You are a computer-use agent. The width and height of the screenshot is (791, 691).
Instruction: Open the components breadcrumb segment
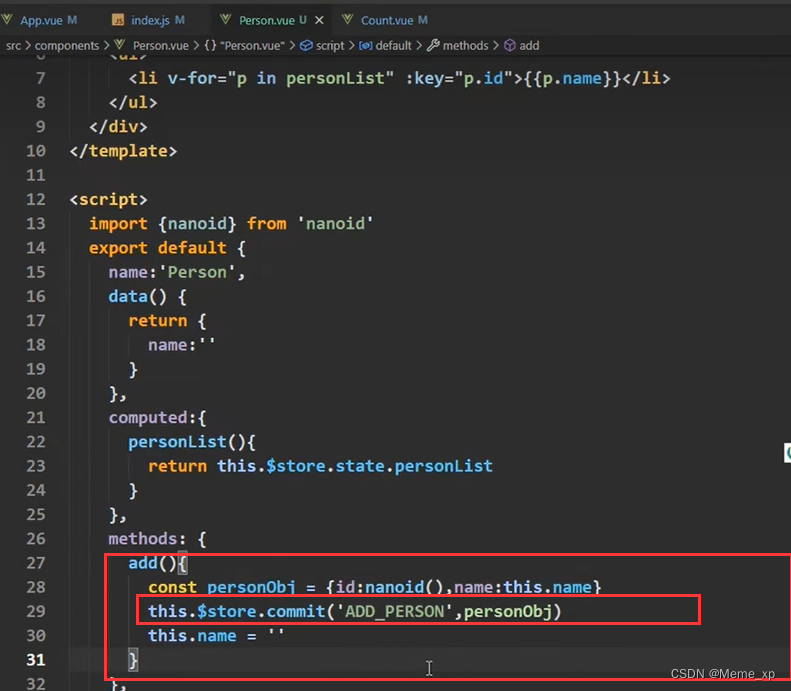point(67,46)
